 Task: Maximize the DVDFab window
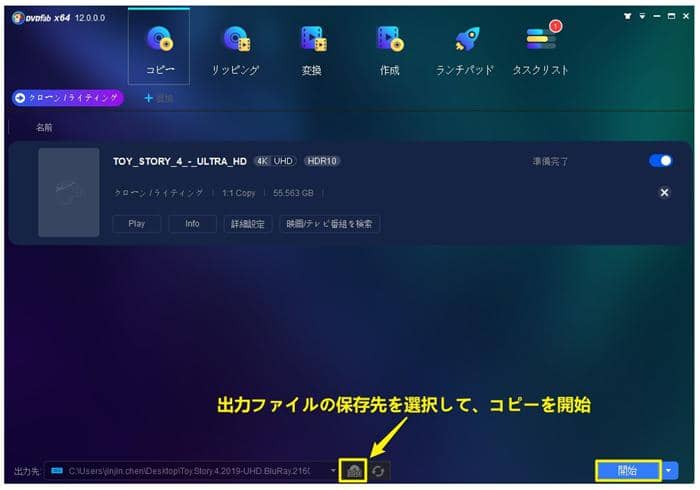(x=671, y=17)
